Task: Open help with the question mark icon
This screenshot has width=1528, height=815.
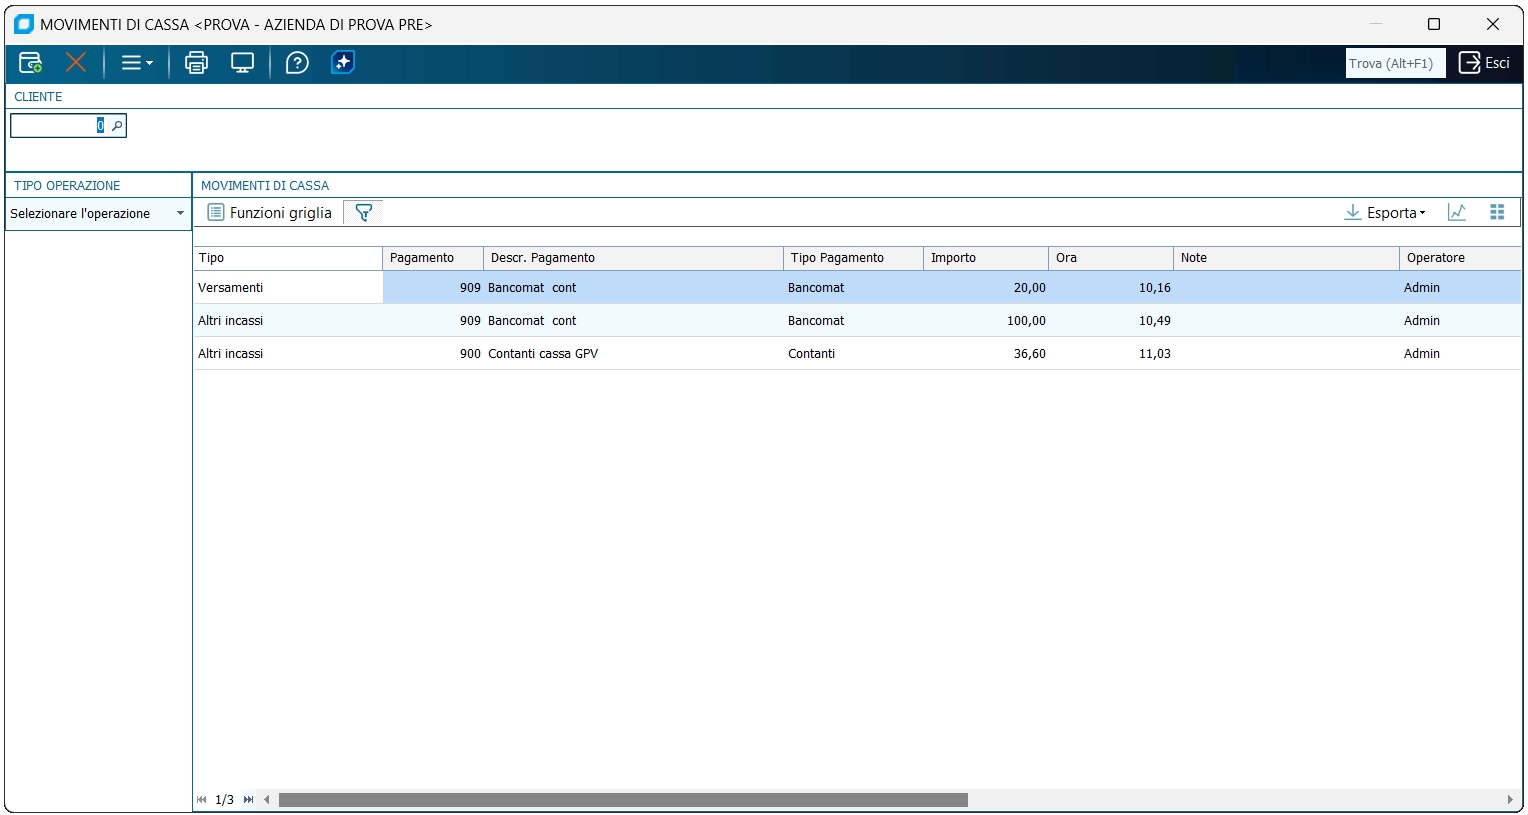Action: [297, 63]
